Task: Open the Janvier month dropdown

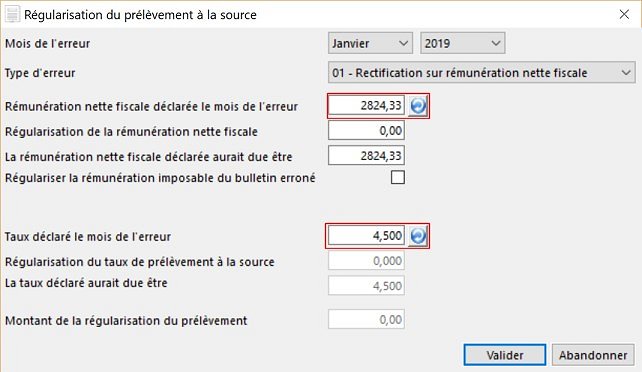Action: [370, 43]
